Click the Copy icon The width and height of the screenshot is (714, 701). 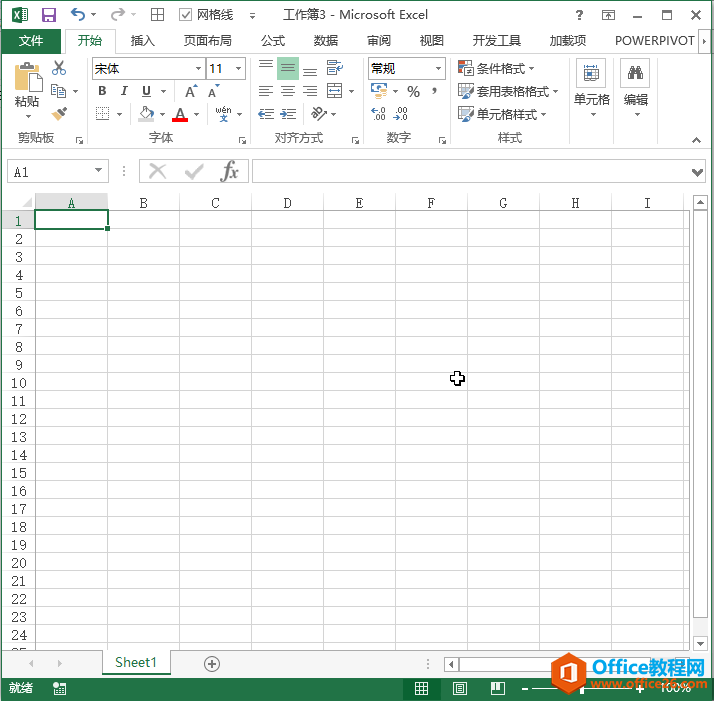click(x=58, y=91)
